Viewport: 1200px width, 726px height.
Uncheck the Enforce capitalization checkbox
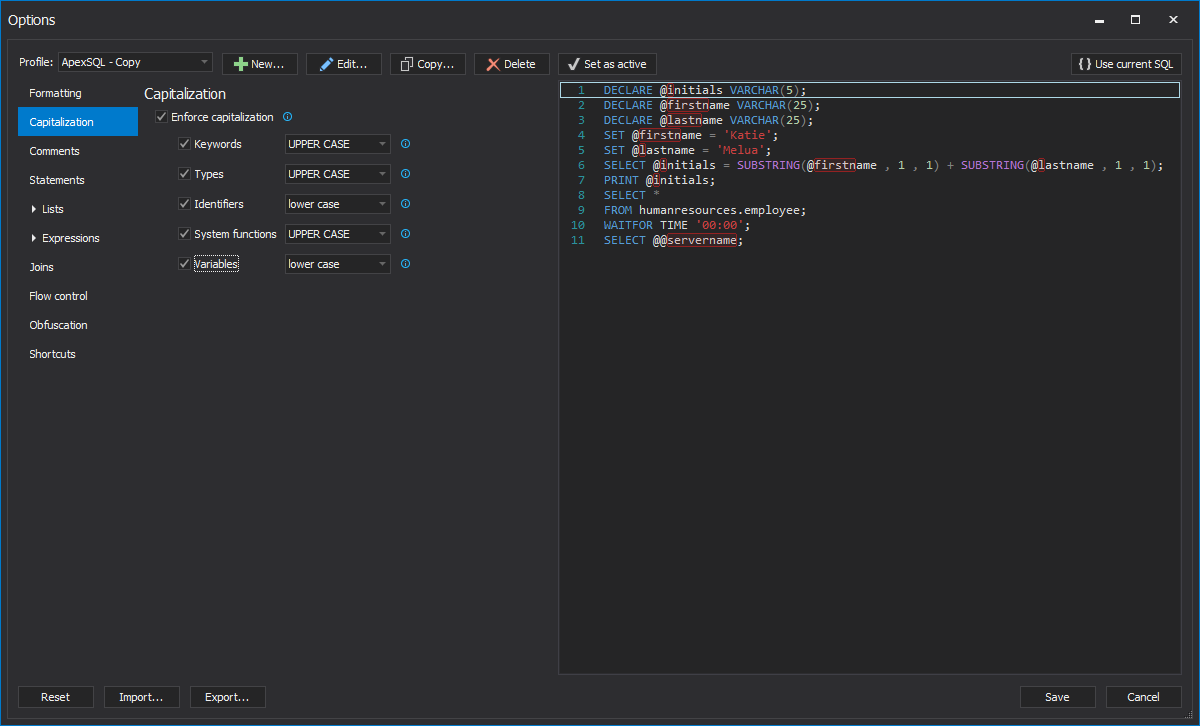(x=162, y=117)
